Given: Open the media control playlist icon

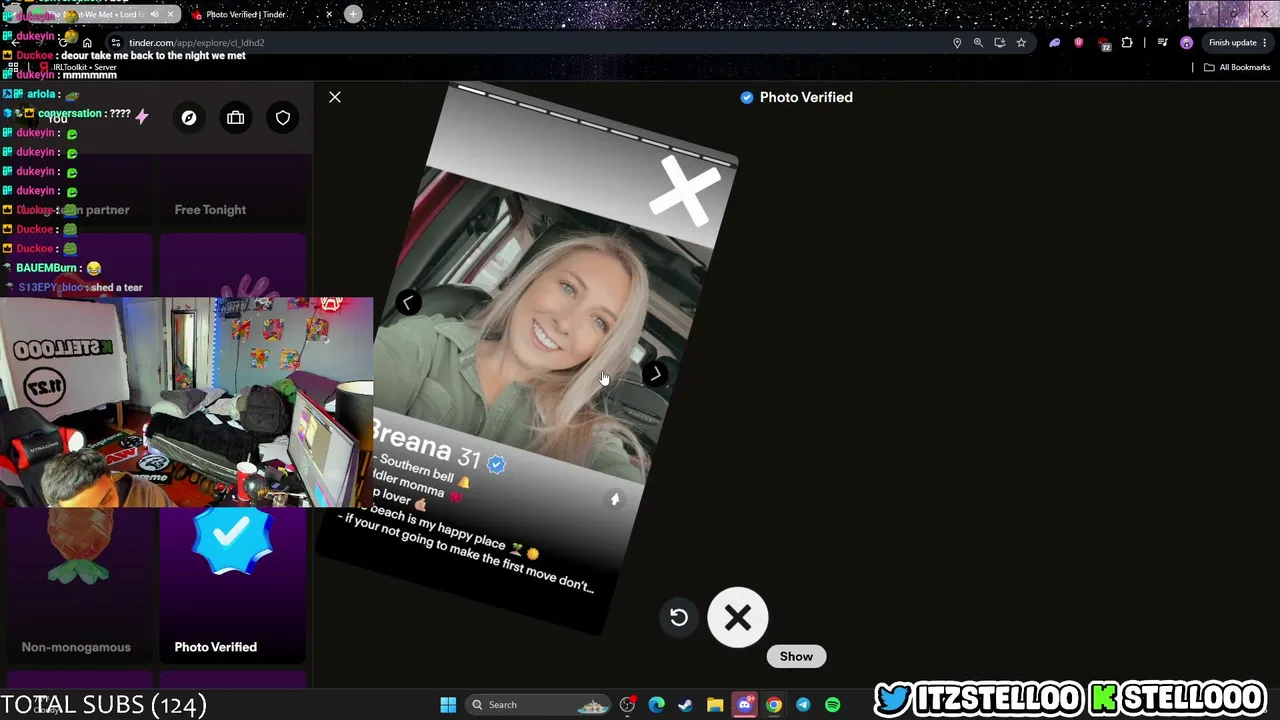Looking at the screenshot, I should [1162, 43].
